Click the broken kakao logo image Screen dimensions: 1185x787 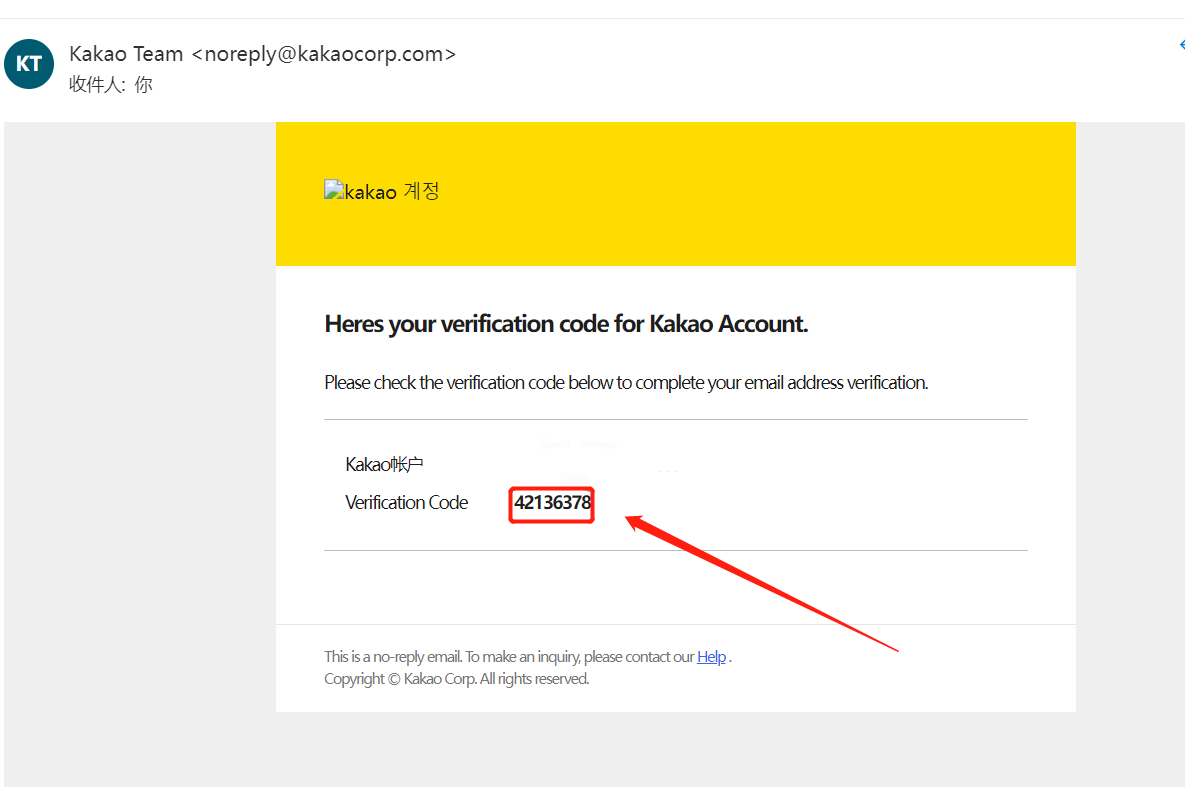pyautogui.click(x=333, y=191)
